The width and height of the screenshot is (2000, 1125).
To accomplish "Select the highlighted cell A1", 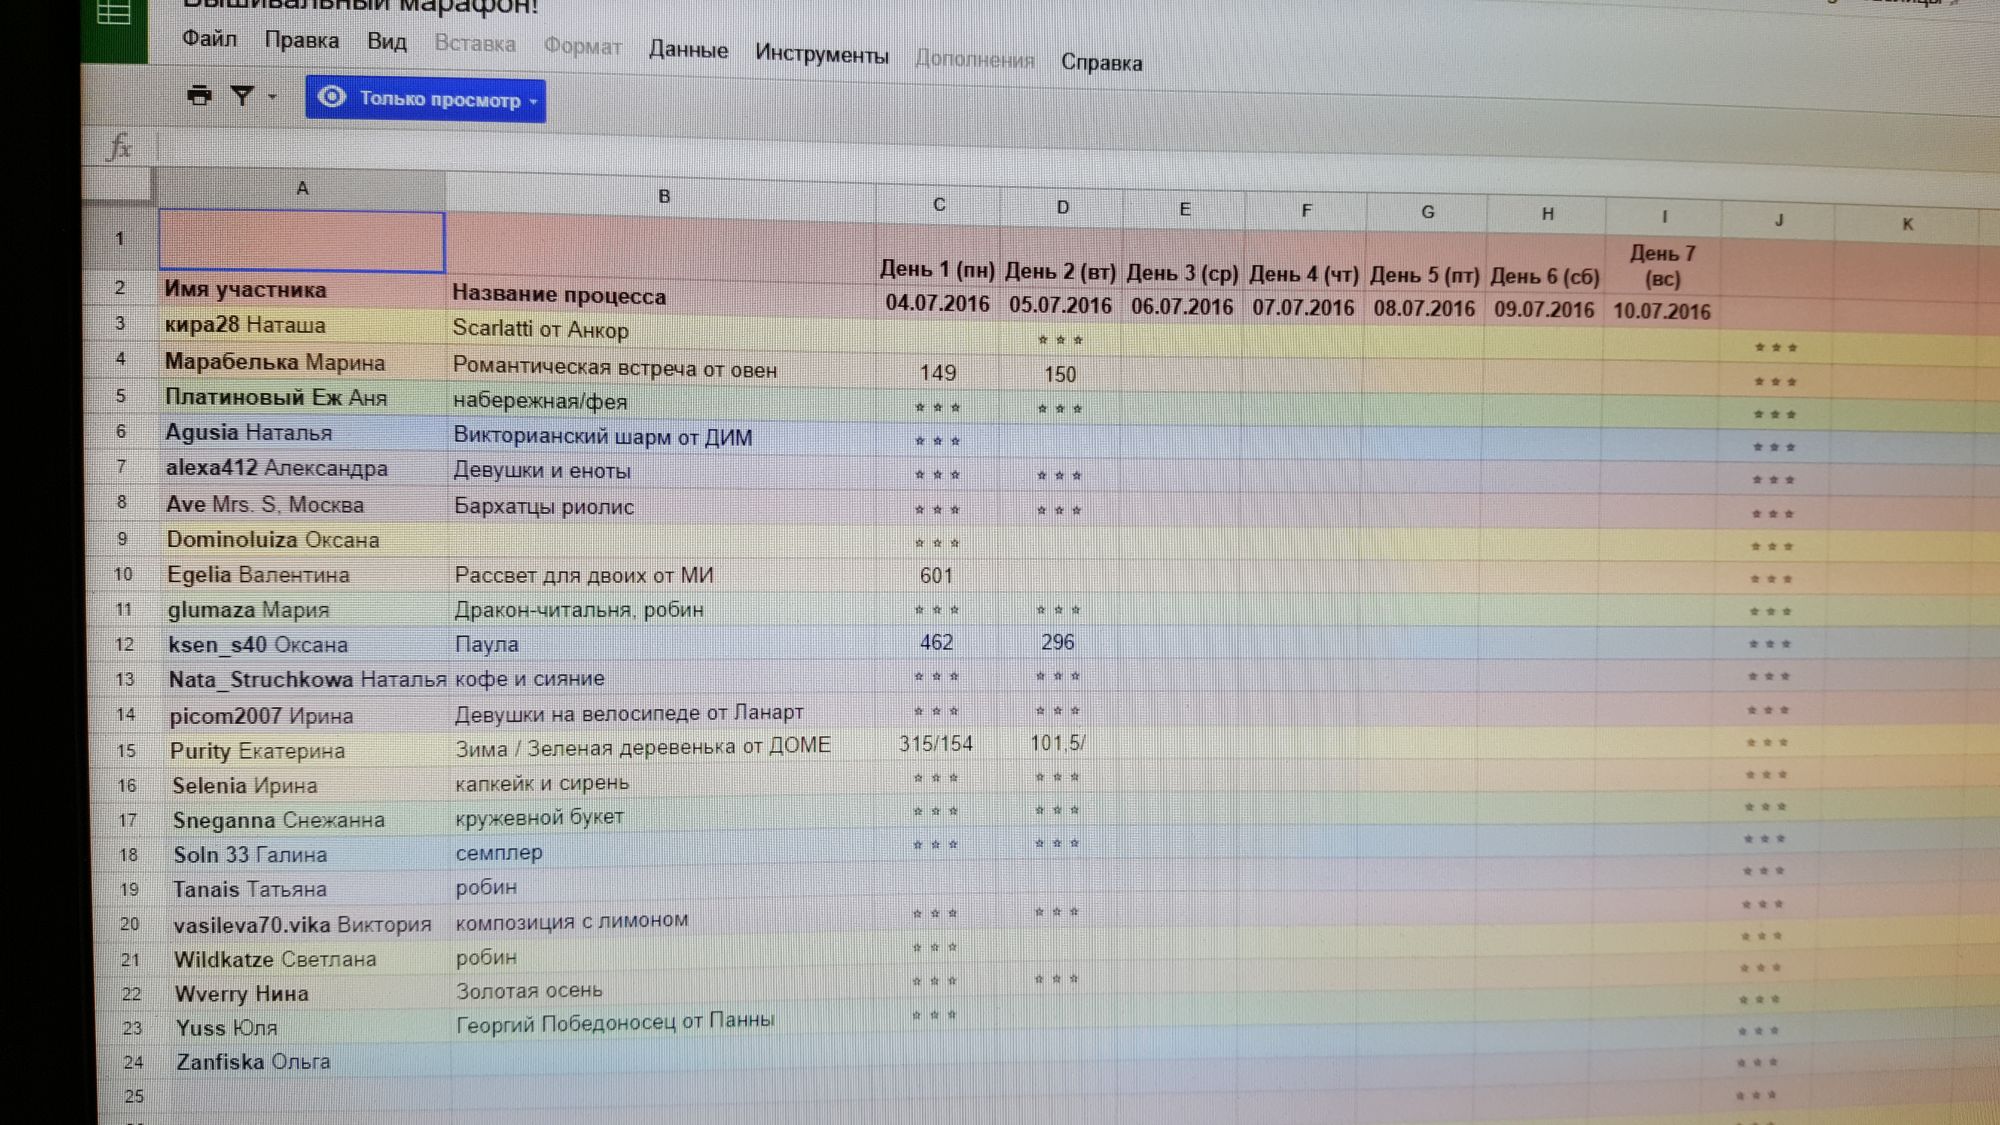I will coord(302,241).
